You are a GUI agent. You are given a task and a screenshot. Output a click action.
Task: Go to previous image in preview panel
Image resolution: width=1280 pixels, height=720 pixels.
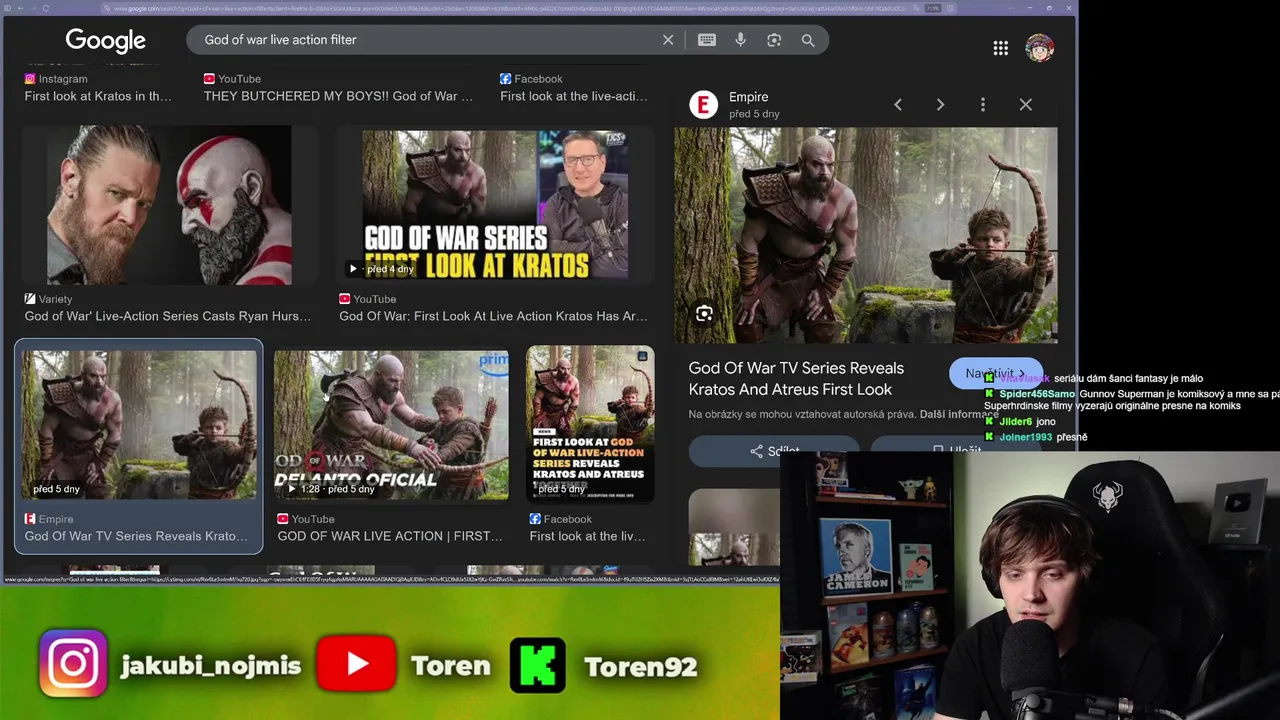coord(898,104)
